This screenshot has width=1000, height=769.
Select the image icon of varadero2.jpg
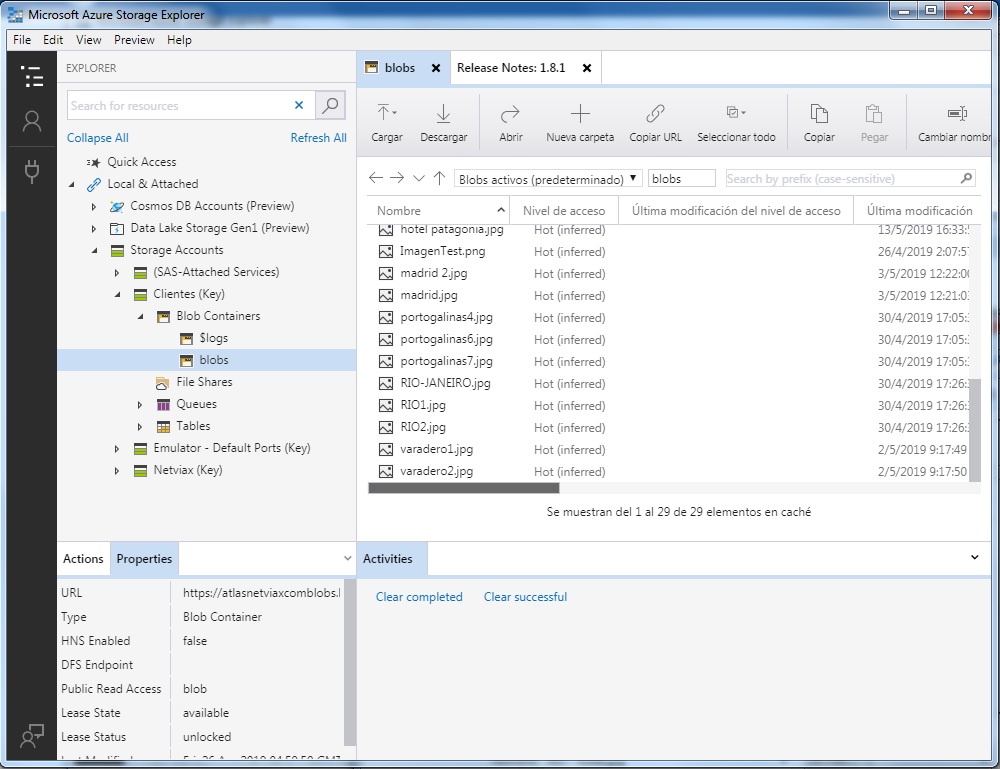tap(385, 471)
